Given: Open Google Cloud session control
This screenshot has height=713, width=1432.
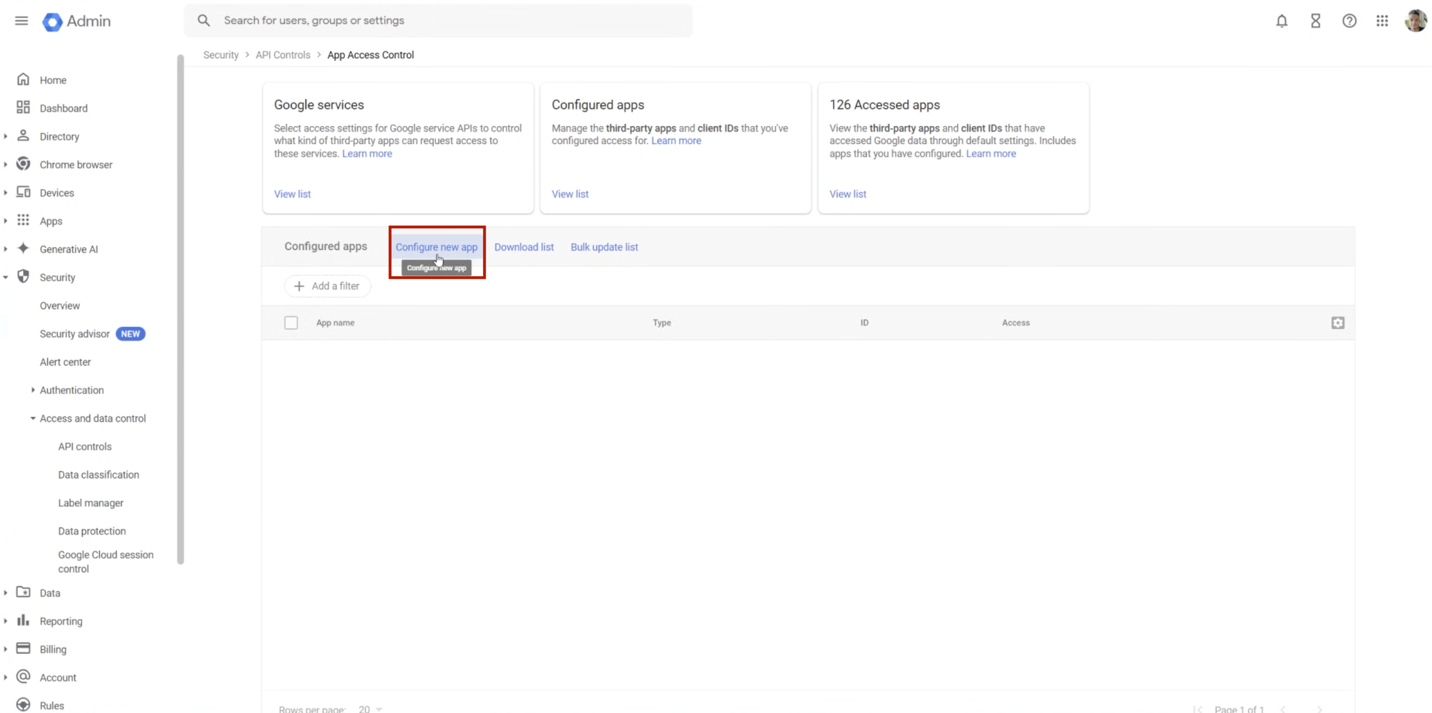Looking at the screenshot, I should (106, 562).
